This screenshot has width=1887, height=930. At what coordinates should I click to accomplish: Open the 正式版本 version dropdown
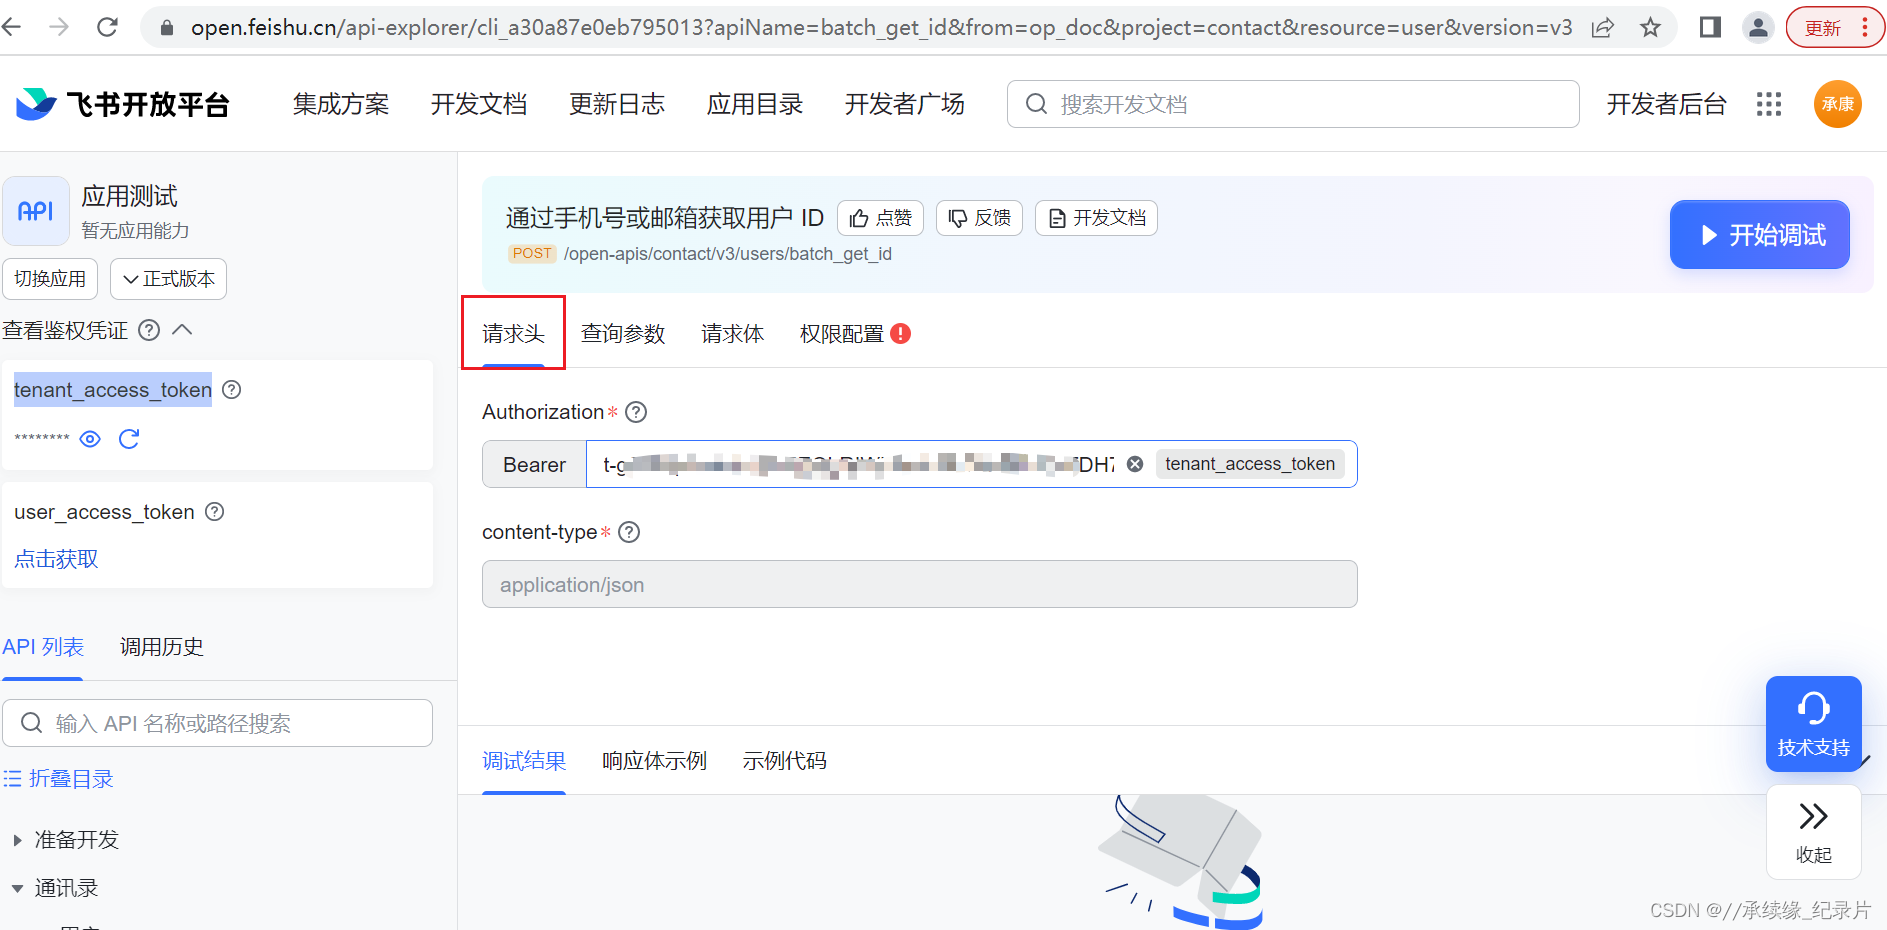168,279
